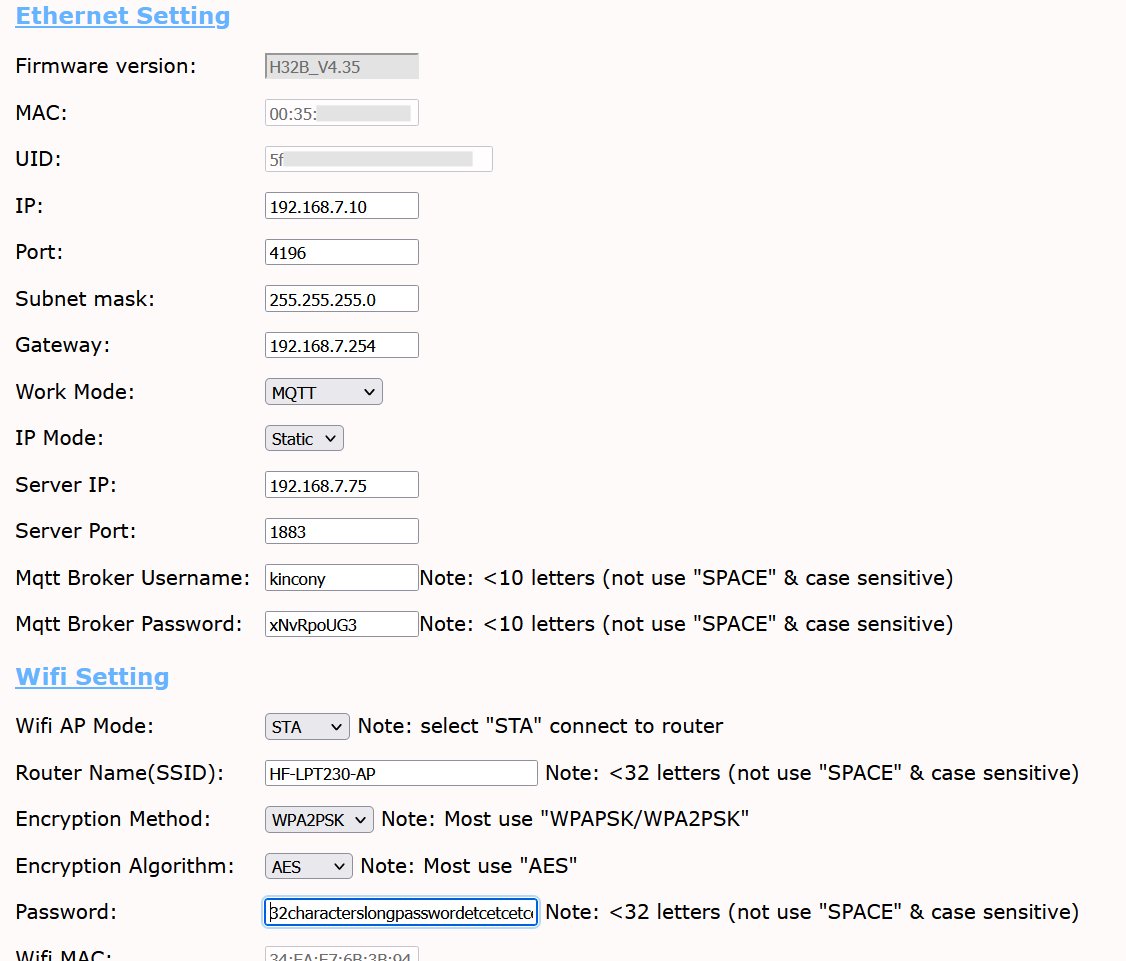Click the UID field

click(378, 159)
